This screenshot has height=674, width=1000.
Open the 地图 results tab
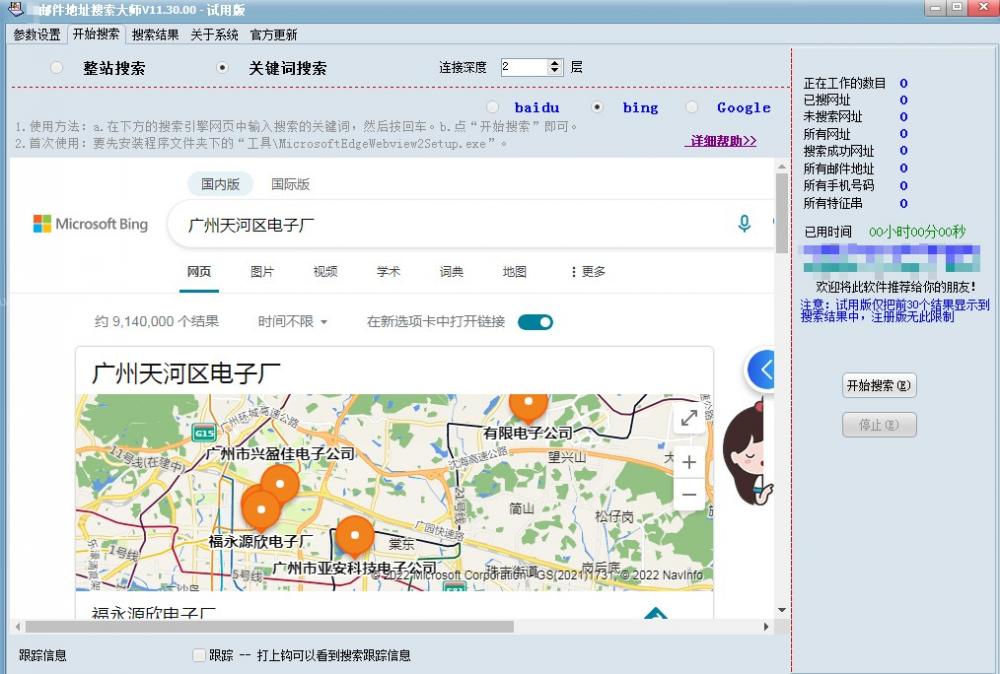coord(515,272)
